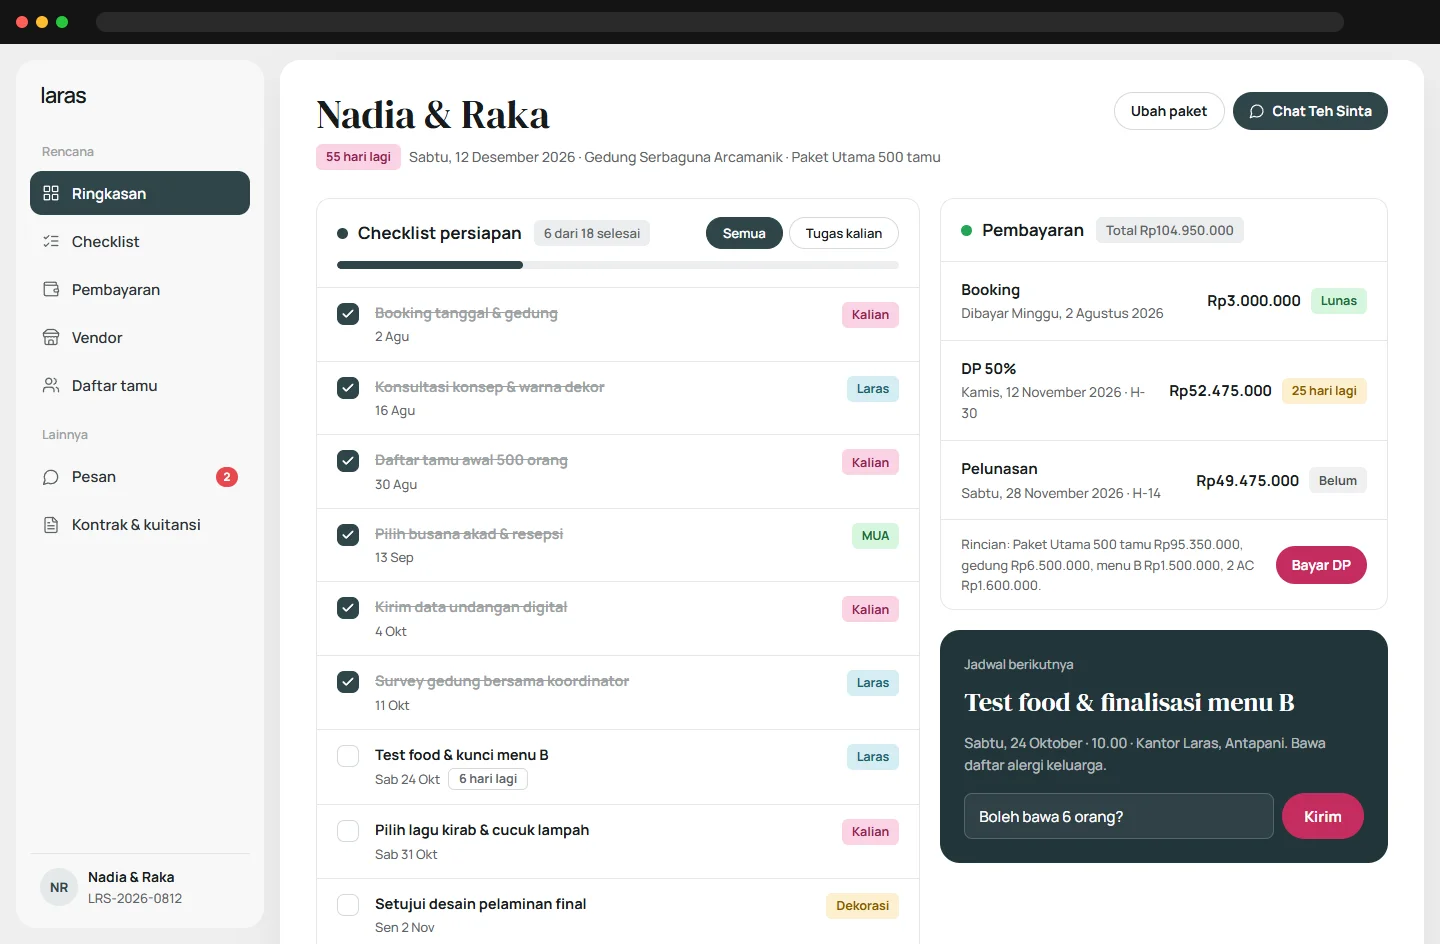Click the laras logo
The height and width of the screenshot is (944, 1440).
(x=63, y=96)
